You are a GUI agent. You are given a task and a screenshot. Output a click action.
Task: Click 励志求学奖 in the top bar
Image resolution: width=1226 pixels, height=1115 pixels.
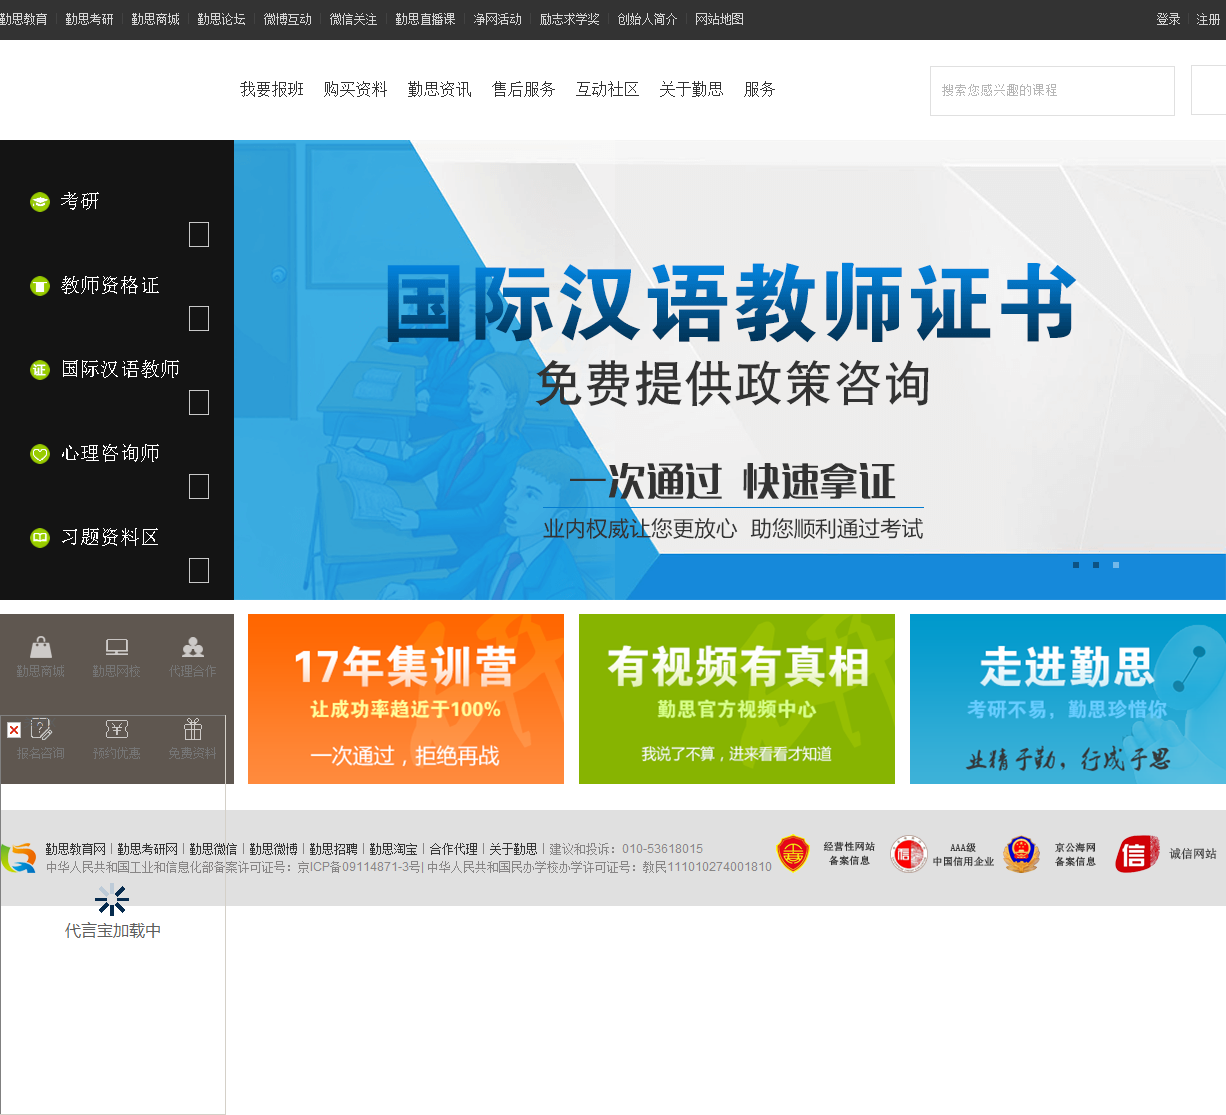click(569, 19)
